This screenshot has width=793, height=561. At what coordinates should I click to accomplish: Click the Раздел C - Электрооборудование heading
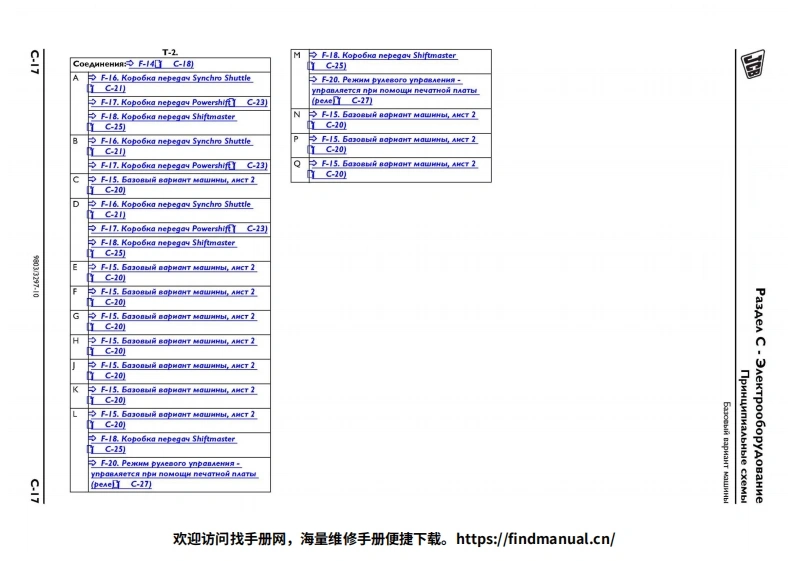pos(760,395)
